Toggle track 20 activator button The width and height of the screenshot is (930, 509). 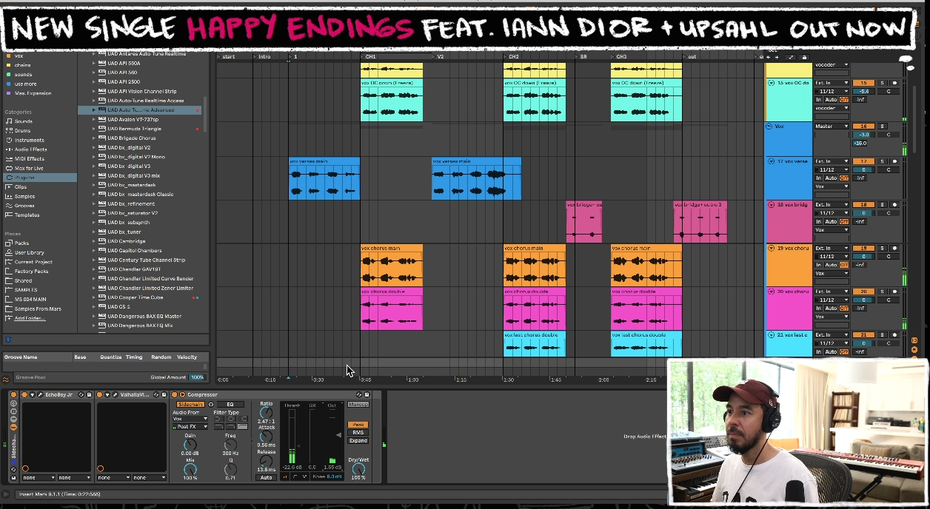(x=864, y=291)
